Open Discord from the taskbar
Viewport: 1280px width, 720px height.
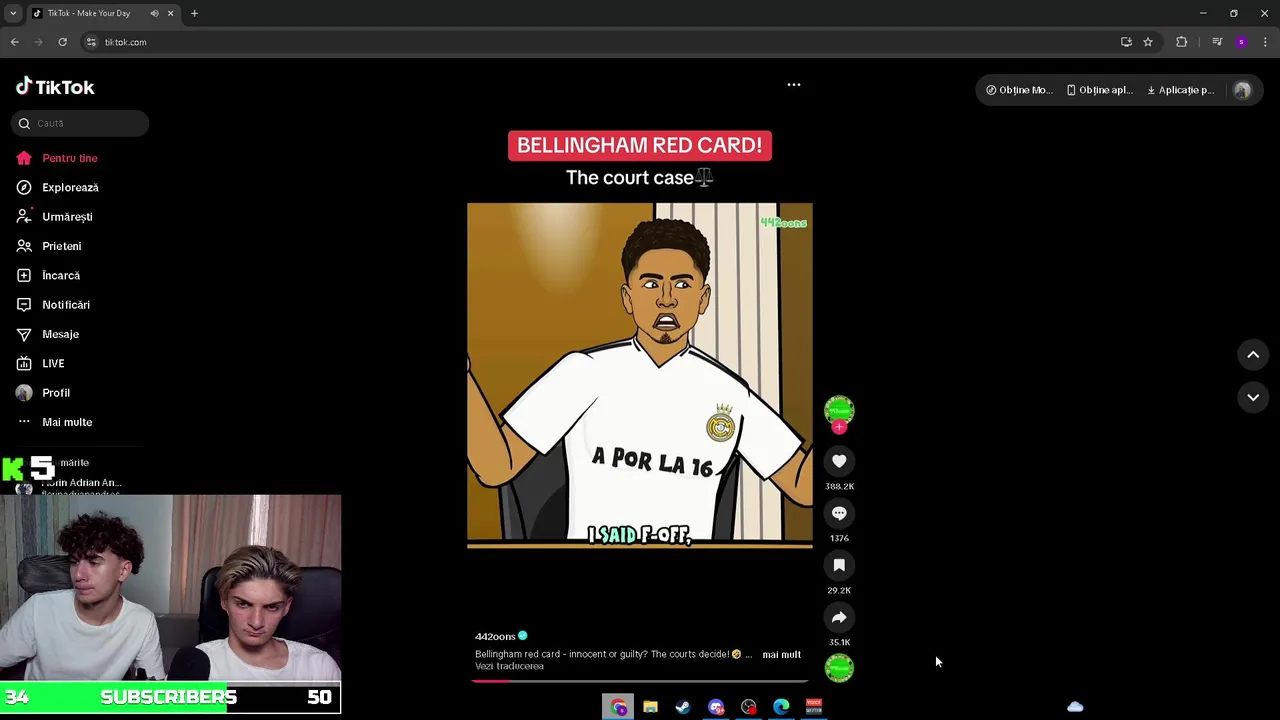pyautogui.click(x=716, y=707)
